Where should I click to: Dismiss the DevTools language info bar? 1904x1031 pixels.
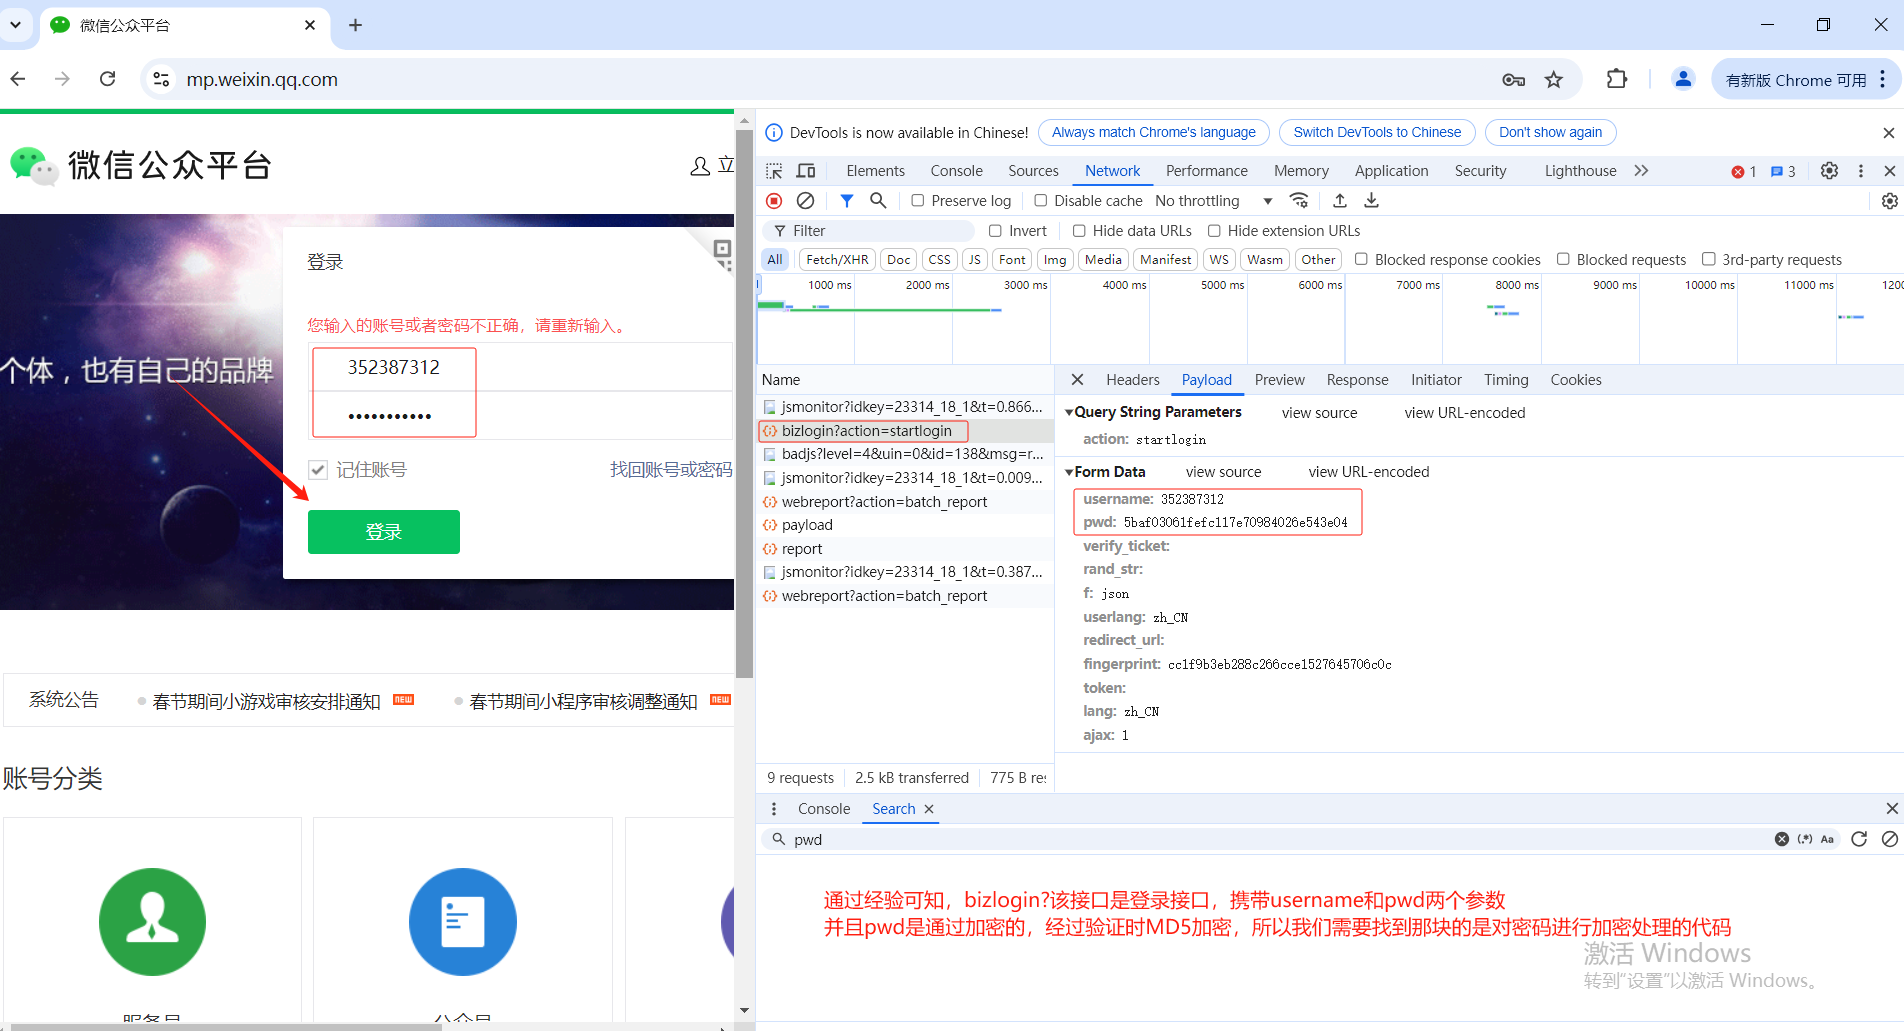point(1888,133)
